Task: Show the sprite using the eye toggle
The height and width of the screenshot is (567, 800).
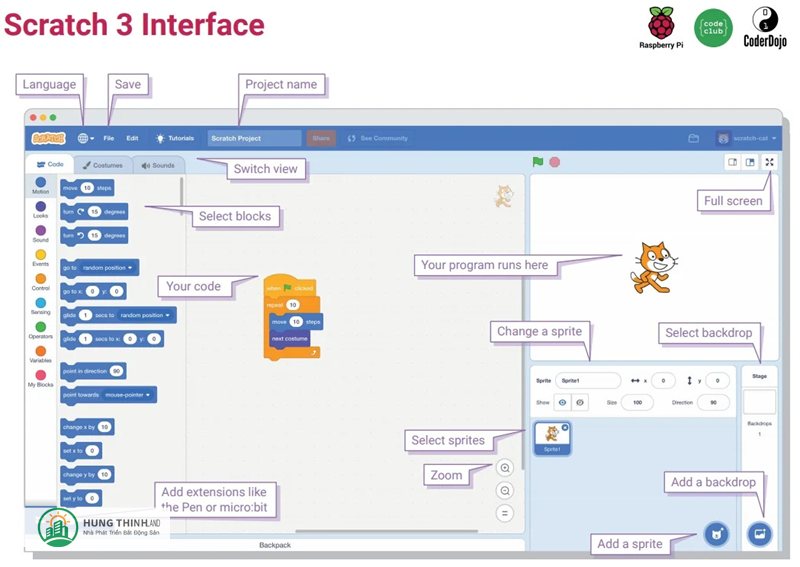Action: [x=561, y=402]
